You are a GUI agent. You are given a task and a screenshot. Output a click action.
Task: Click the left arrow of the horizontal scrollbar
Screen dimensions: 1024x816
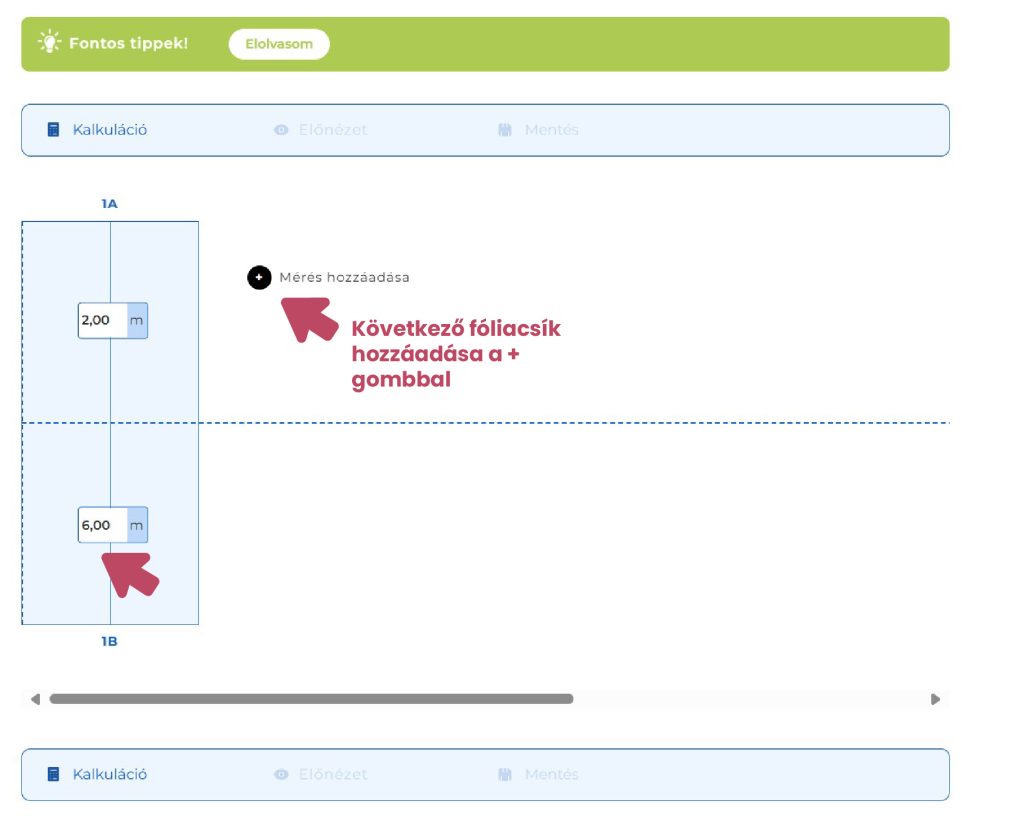click(35, 699)
